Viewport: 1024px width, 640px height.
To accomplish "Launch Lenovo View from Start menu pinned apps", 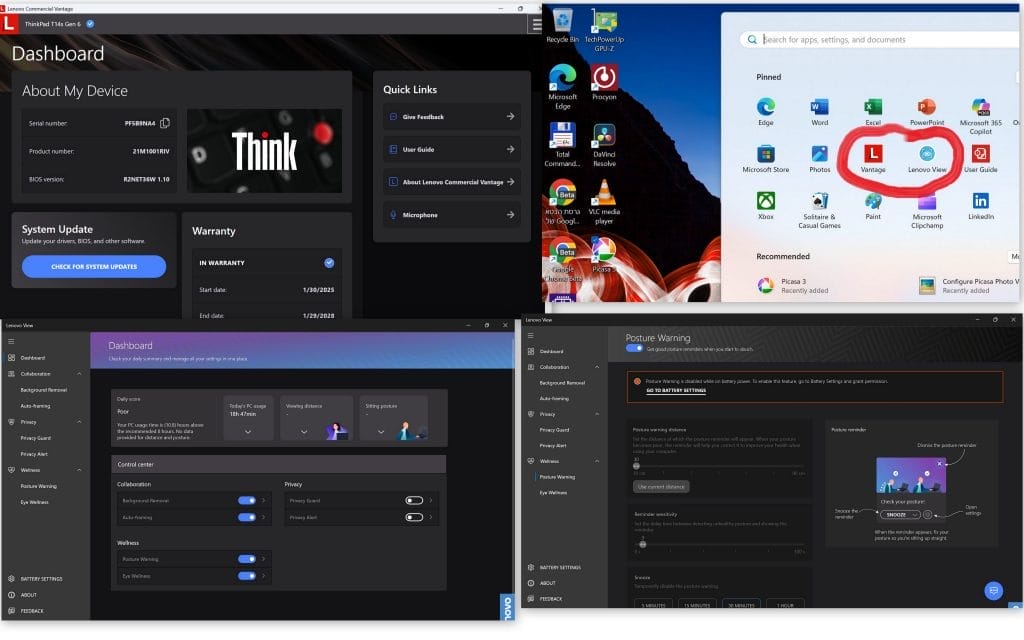I will pyautogui.click(x=927, y=159).
